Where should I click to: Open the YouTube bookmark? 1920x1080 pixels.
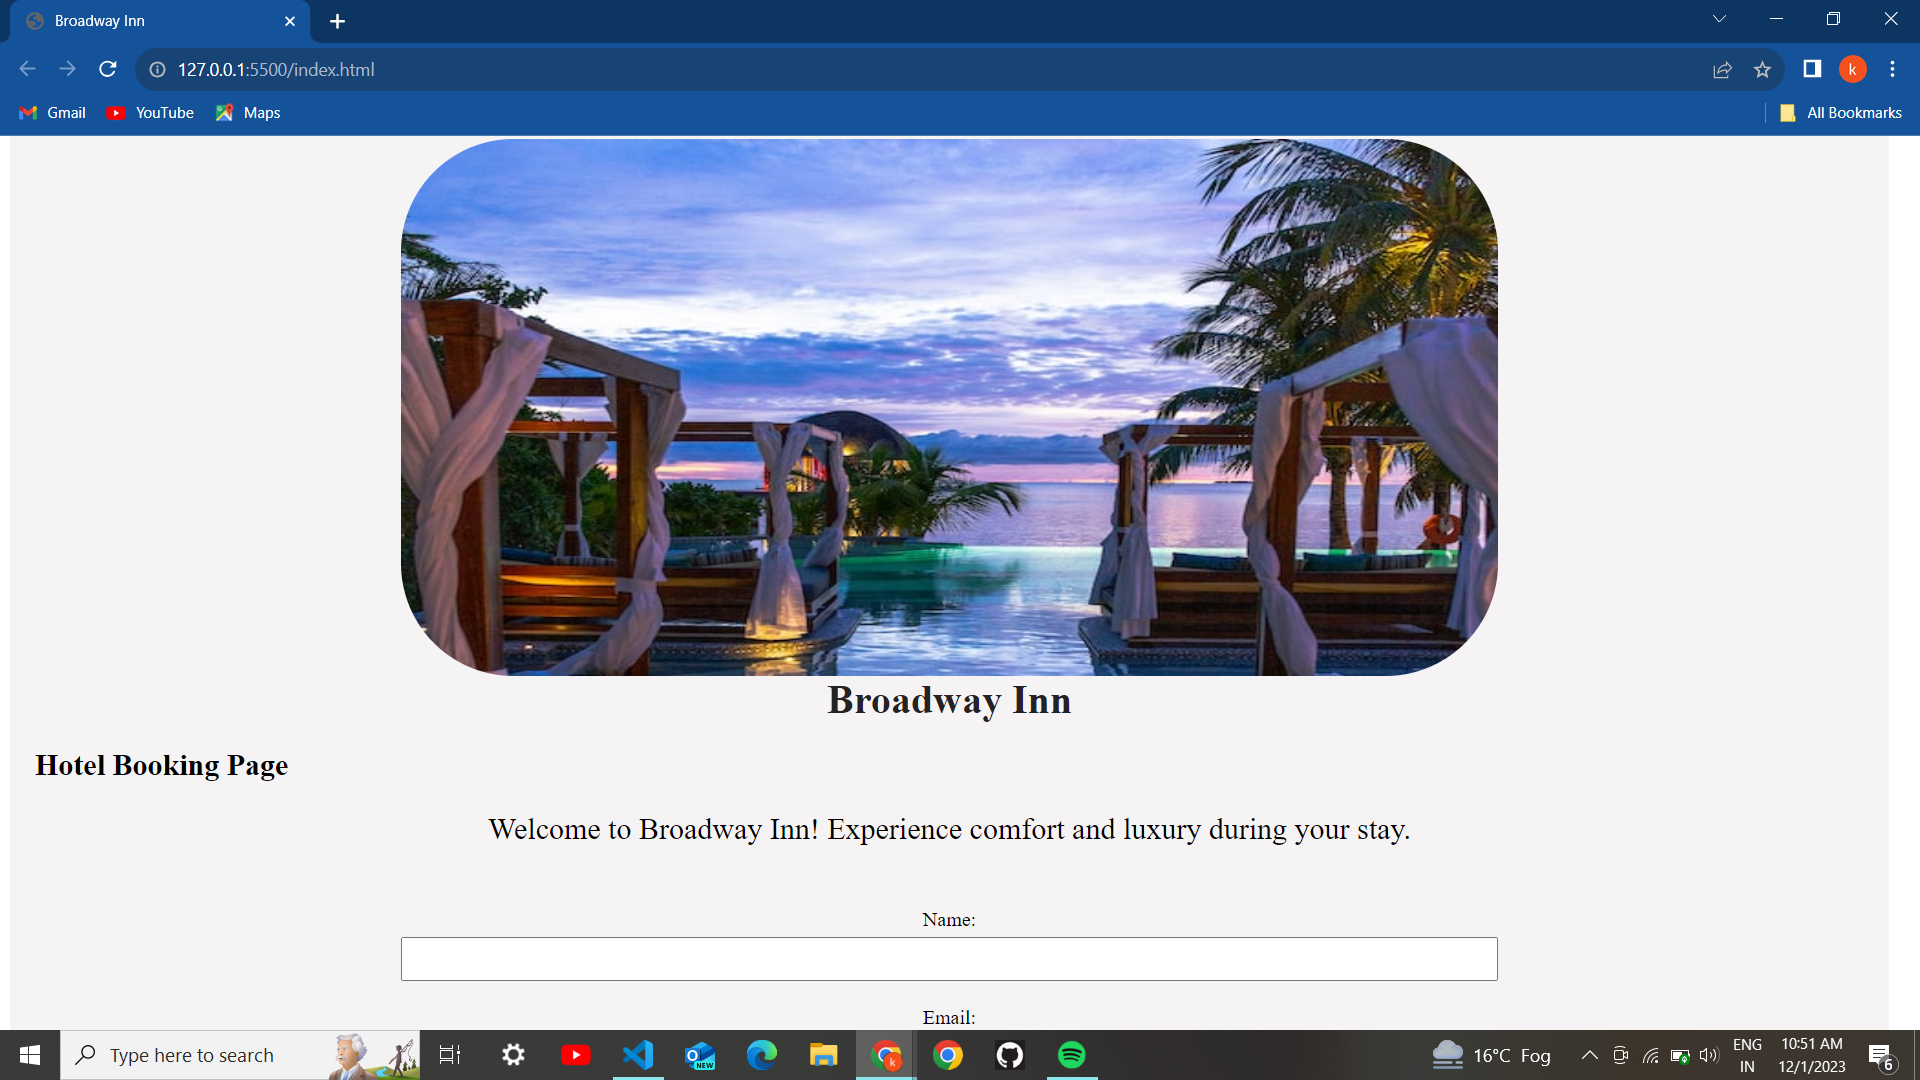point(150,113)
